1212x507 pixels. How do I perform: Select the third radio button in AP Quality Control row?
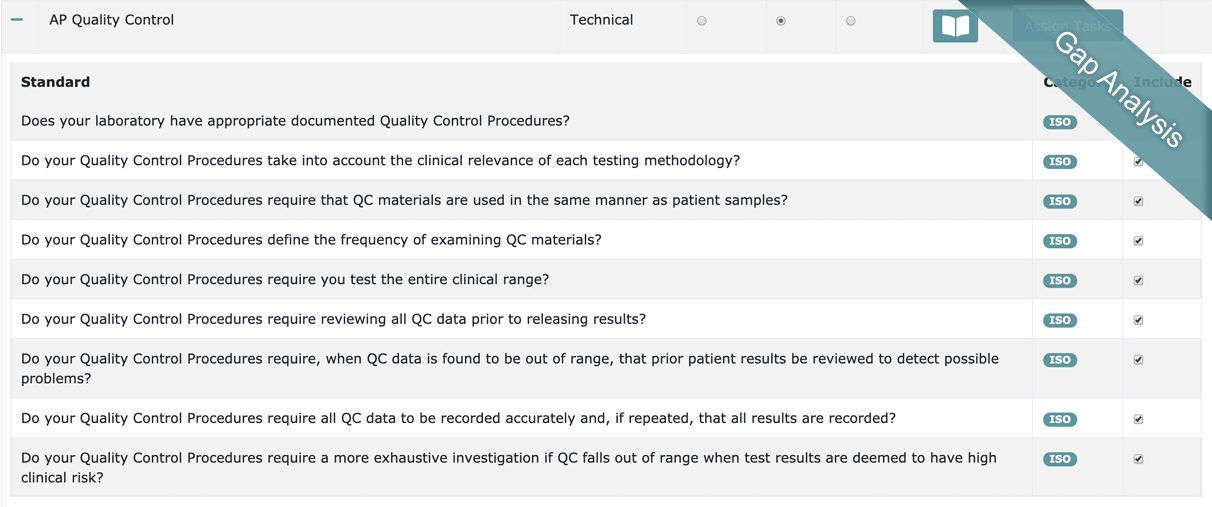[851, 21]
